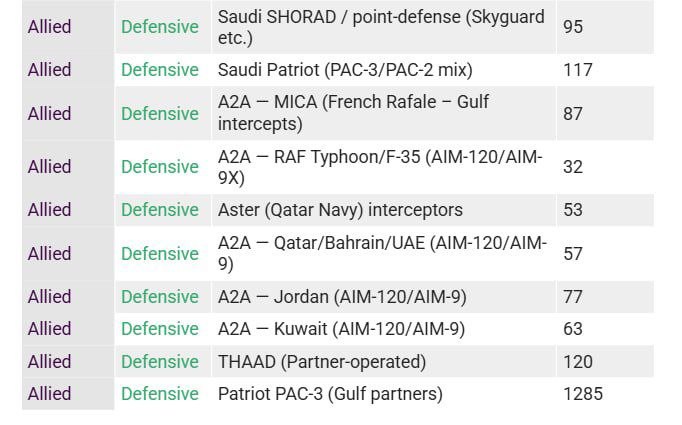
Task: Click the Defensive label in the THAAD row
Action: 160,362
